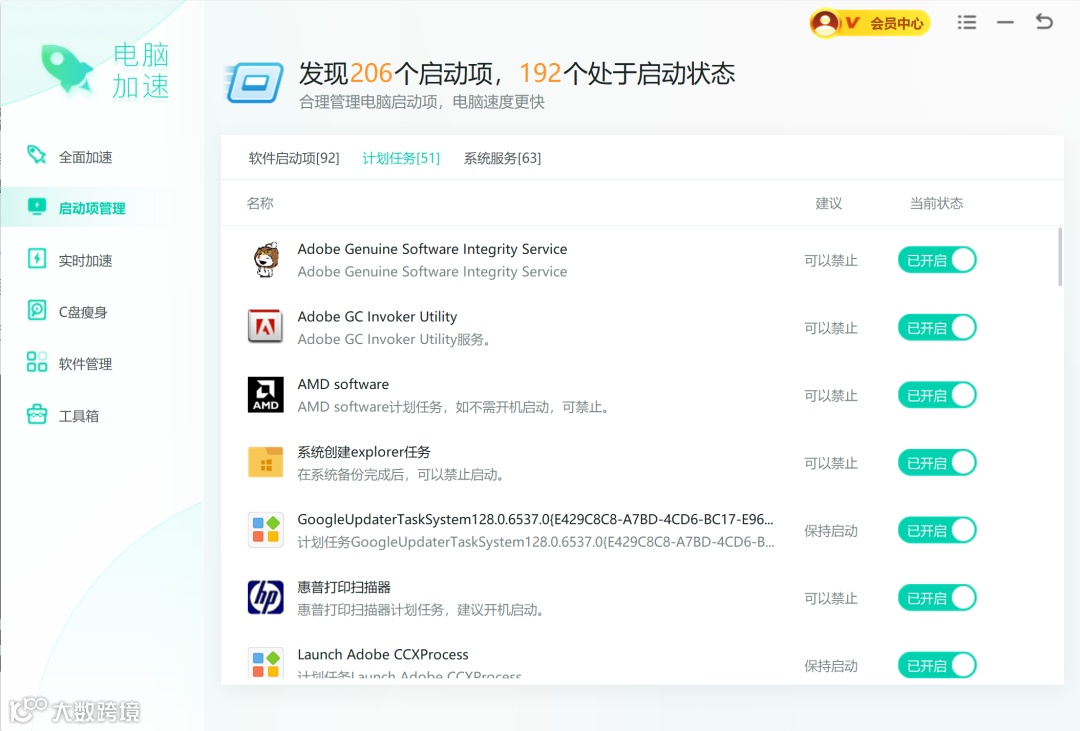Toggle off Adobe GC Invoker Utility
This screenshot has height=731, width=1080.
coord(937,327)
